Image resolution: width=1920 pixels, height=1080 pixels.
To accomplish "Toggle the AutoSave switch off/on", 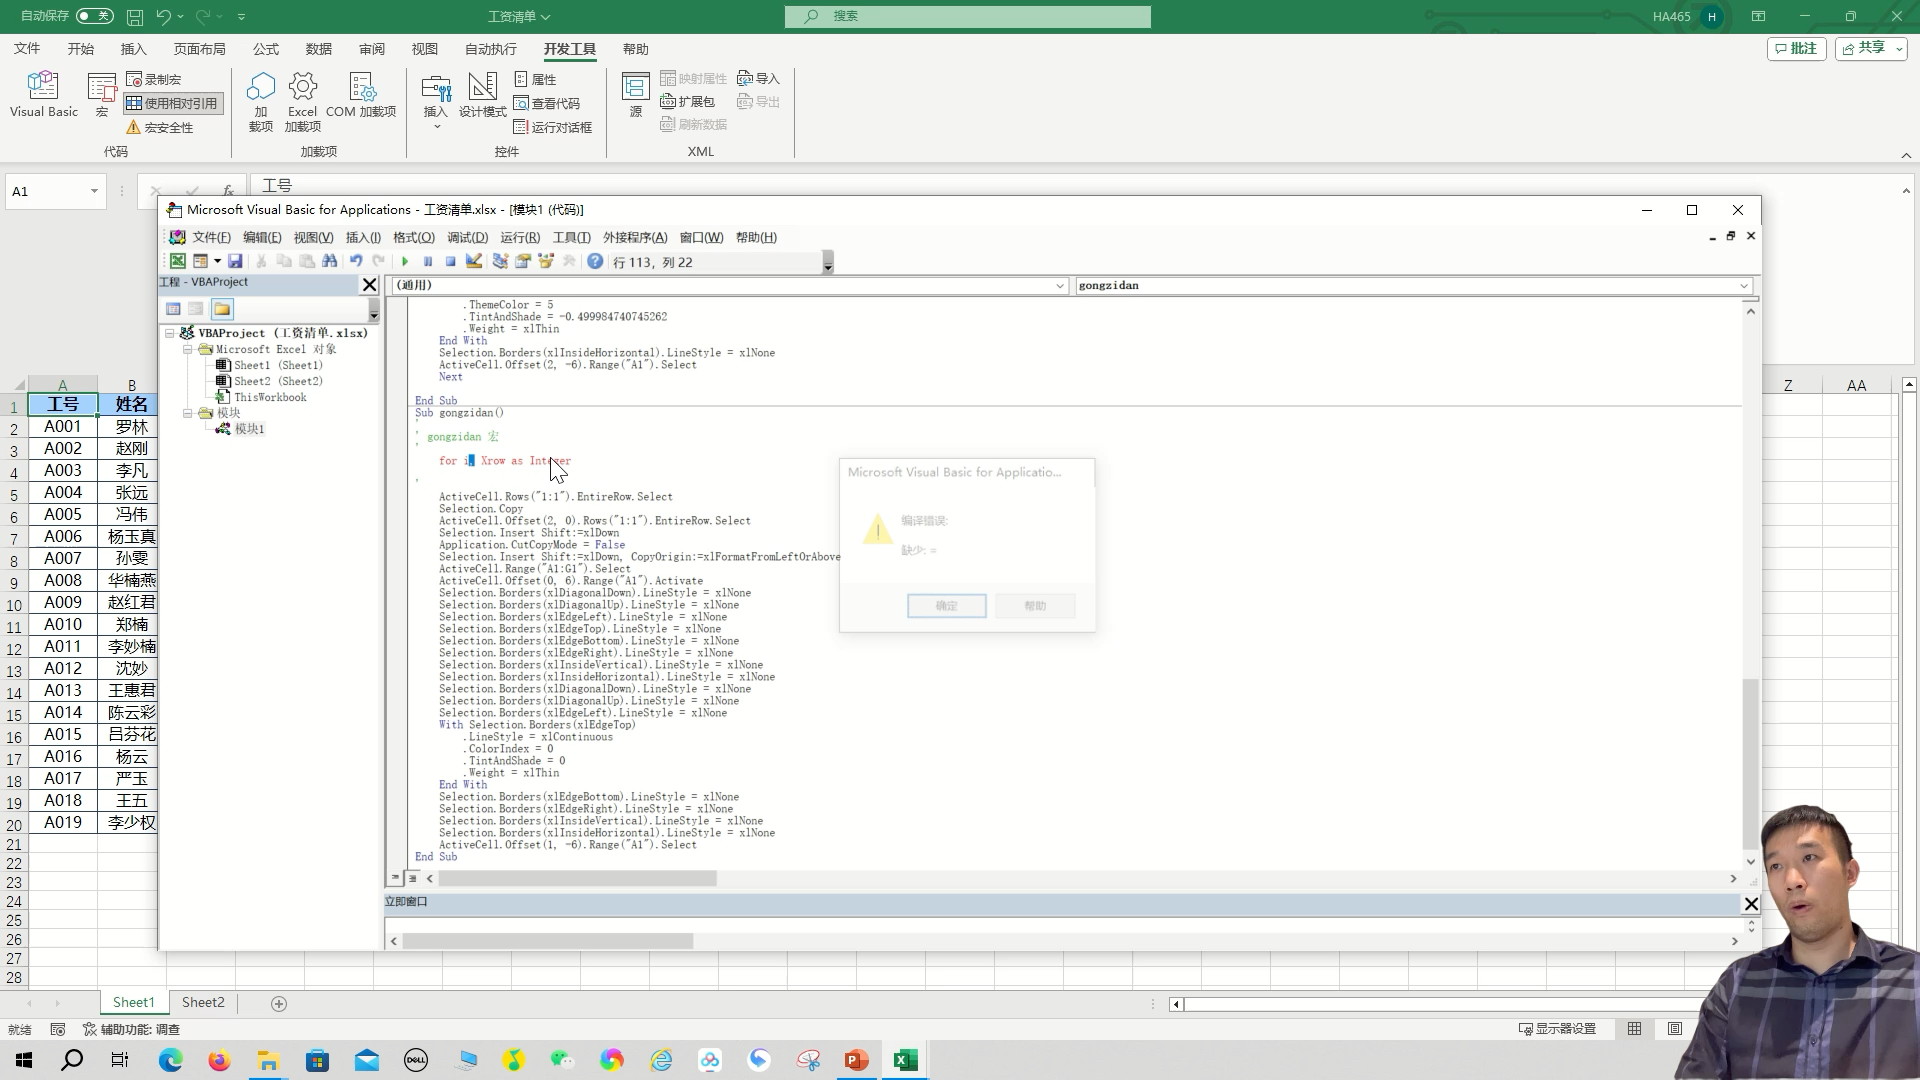I will [x=95, y=16].
